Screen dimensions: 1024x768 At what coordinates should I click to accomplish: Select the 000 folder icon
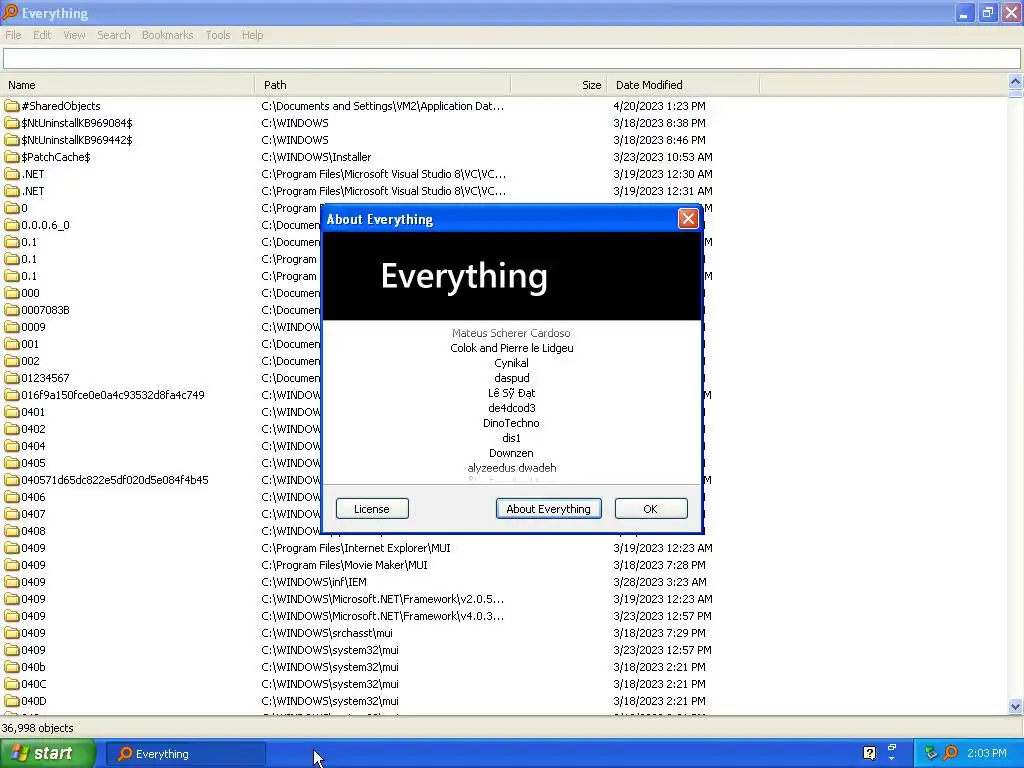(12, 293)
